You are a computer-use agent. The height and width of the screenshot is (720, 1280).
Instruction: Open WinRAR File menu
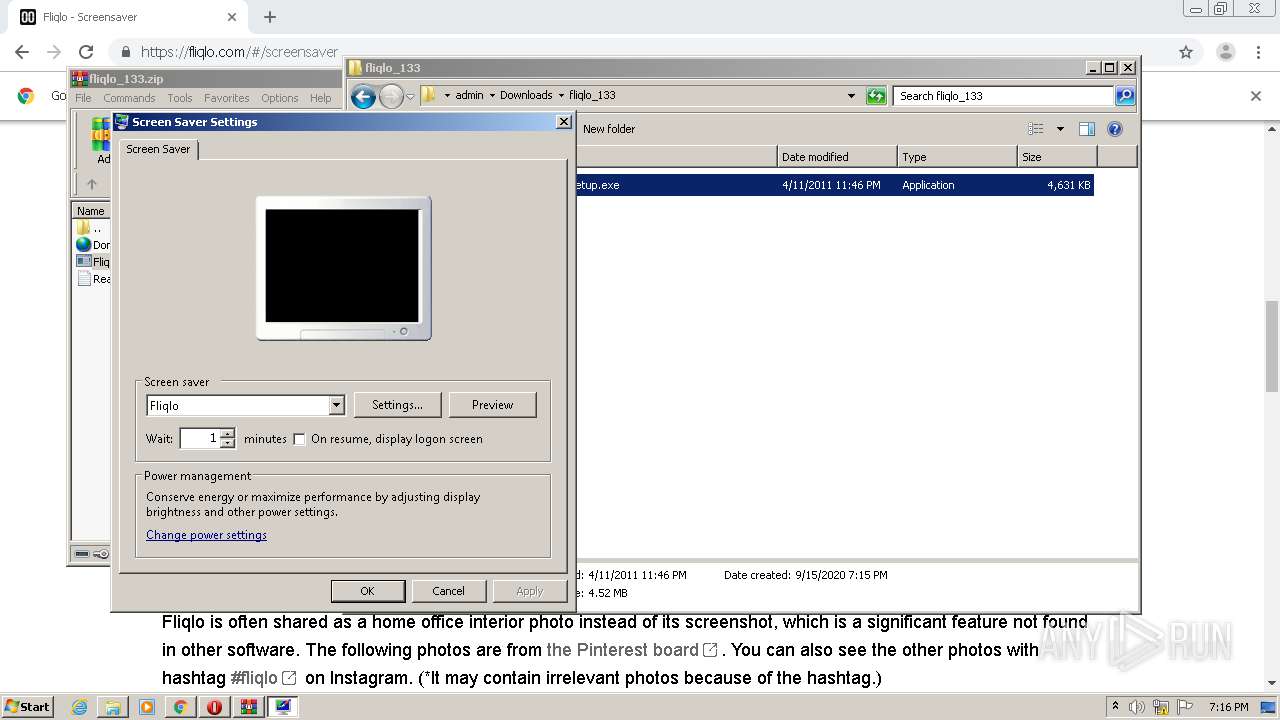pos(83,98)
